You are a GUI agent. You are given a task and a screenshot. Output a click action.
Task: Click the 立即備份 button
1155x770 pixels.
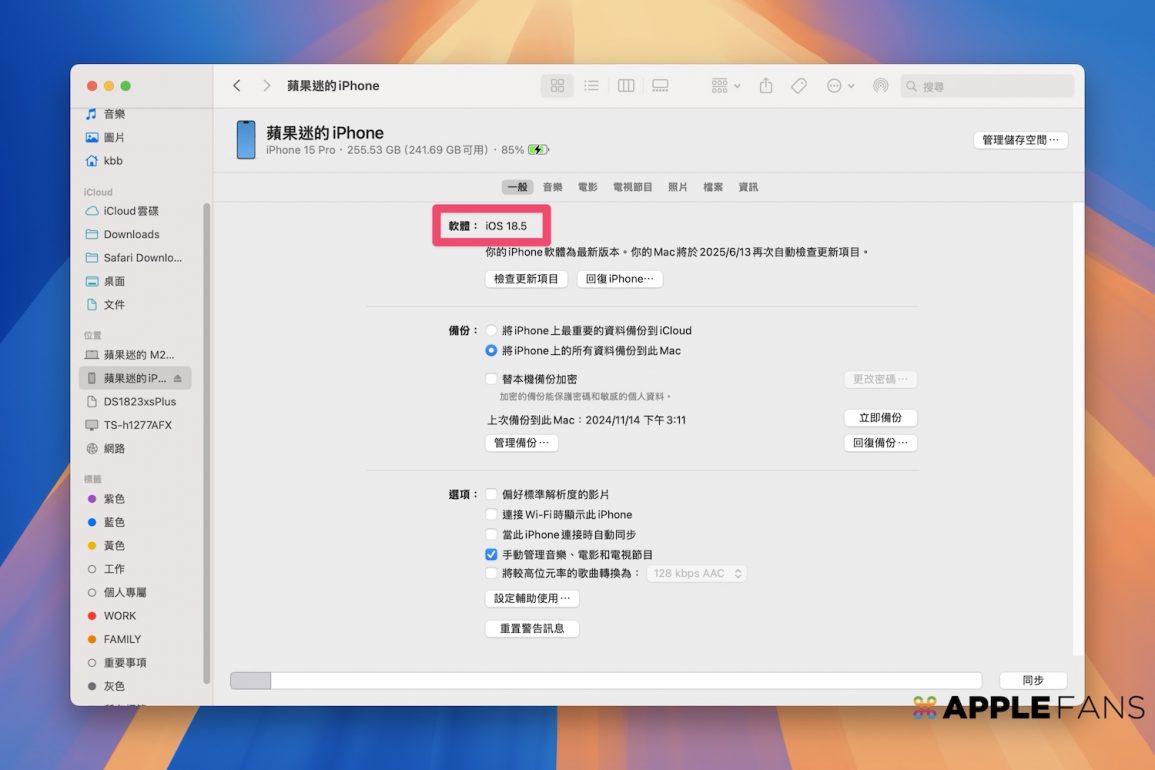(x=880, y=418)
